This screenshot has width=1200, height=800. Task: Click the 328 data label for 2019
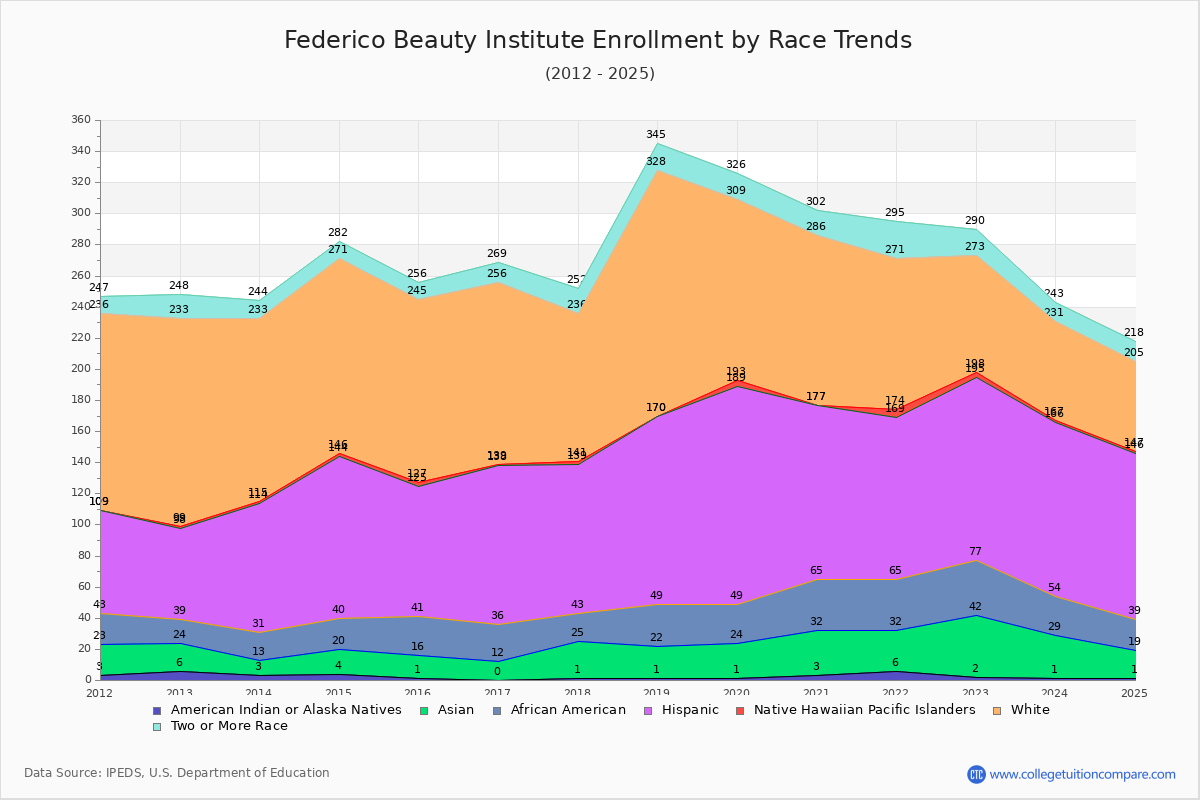tap(656, 161)
